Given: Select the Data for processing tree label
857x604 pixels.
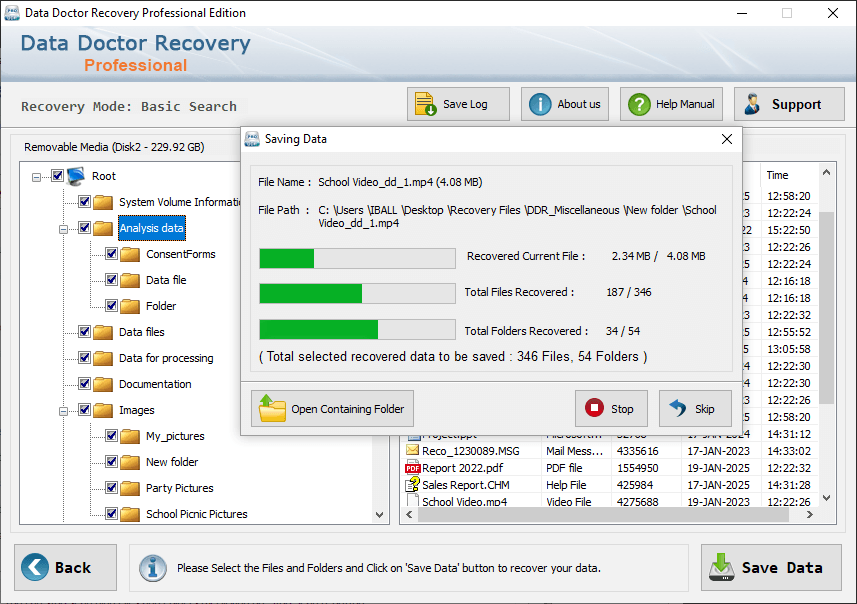Looking at the screenshot, I should click(166, 358).
